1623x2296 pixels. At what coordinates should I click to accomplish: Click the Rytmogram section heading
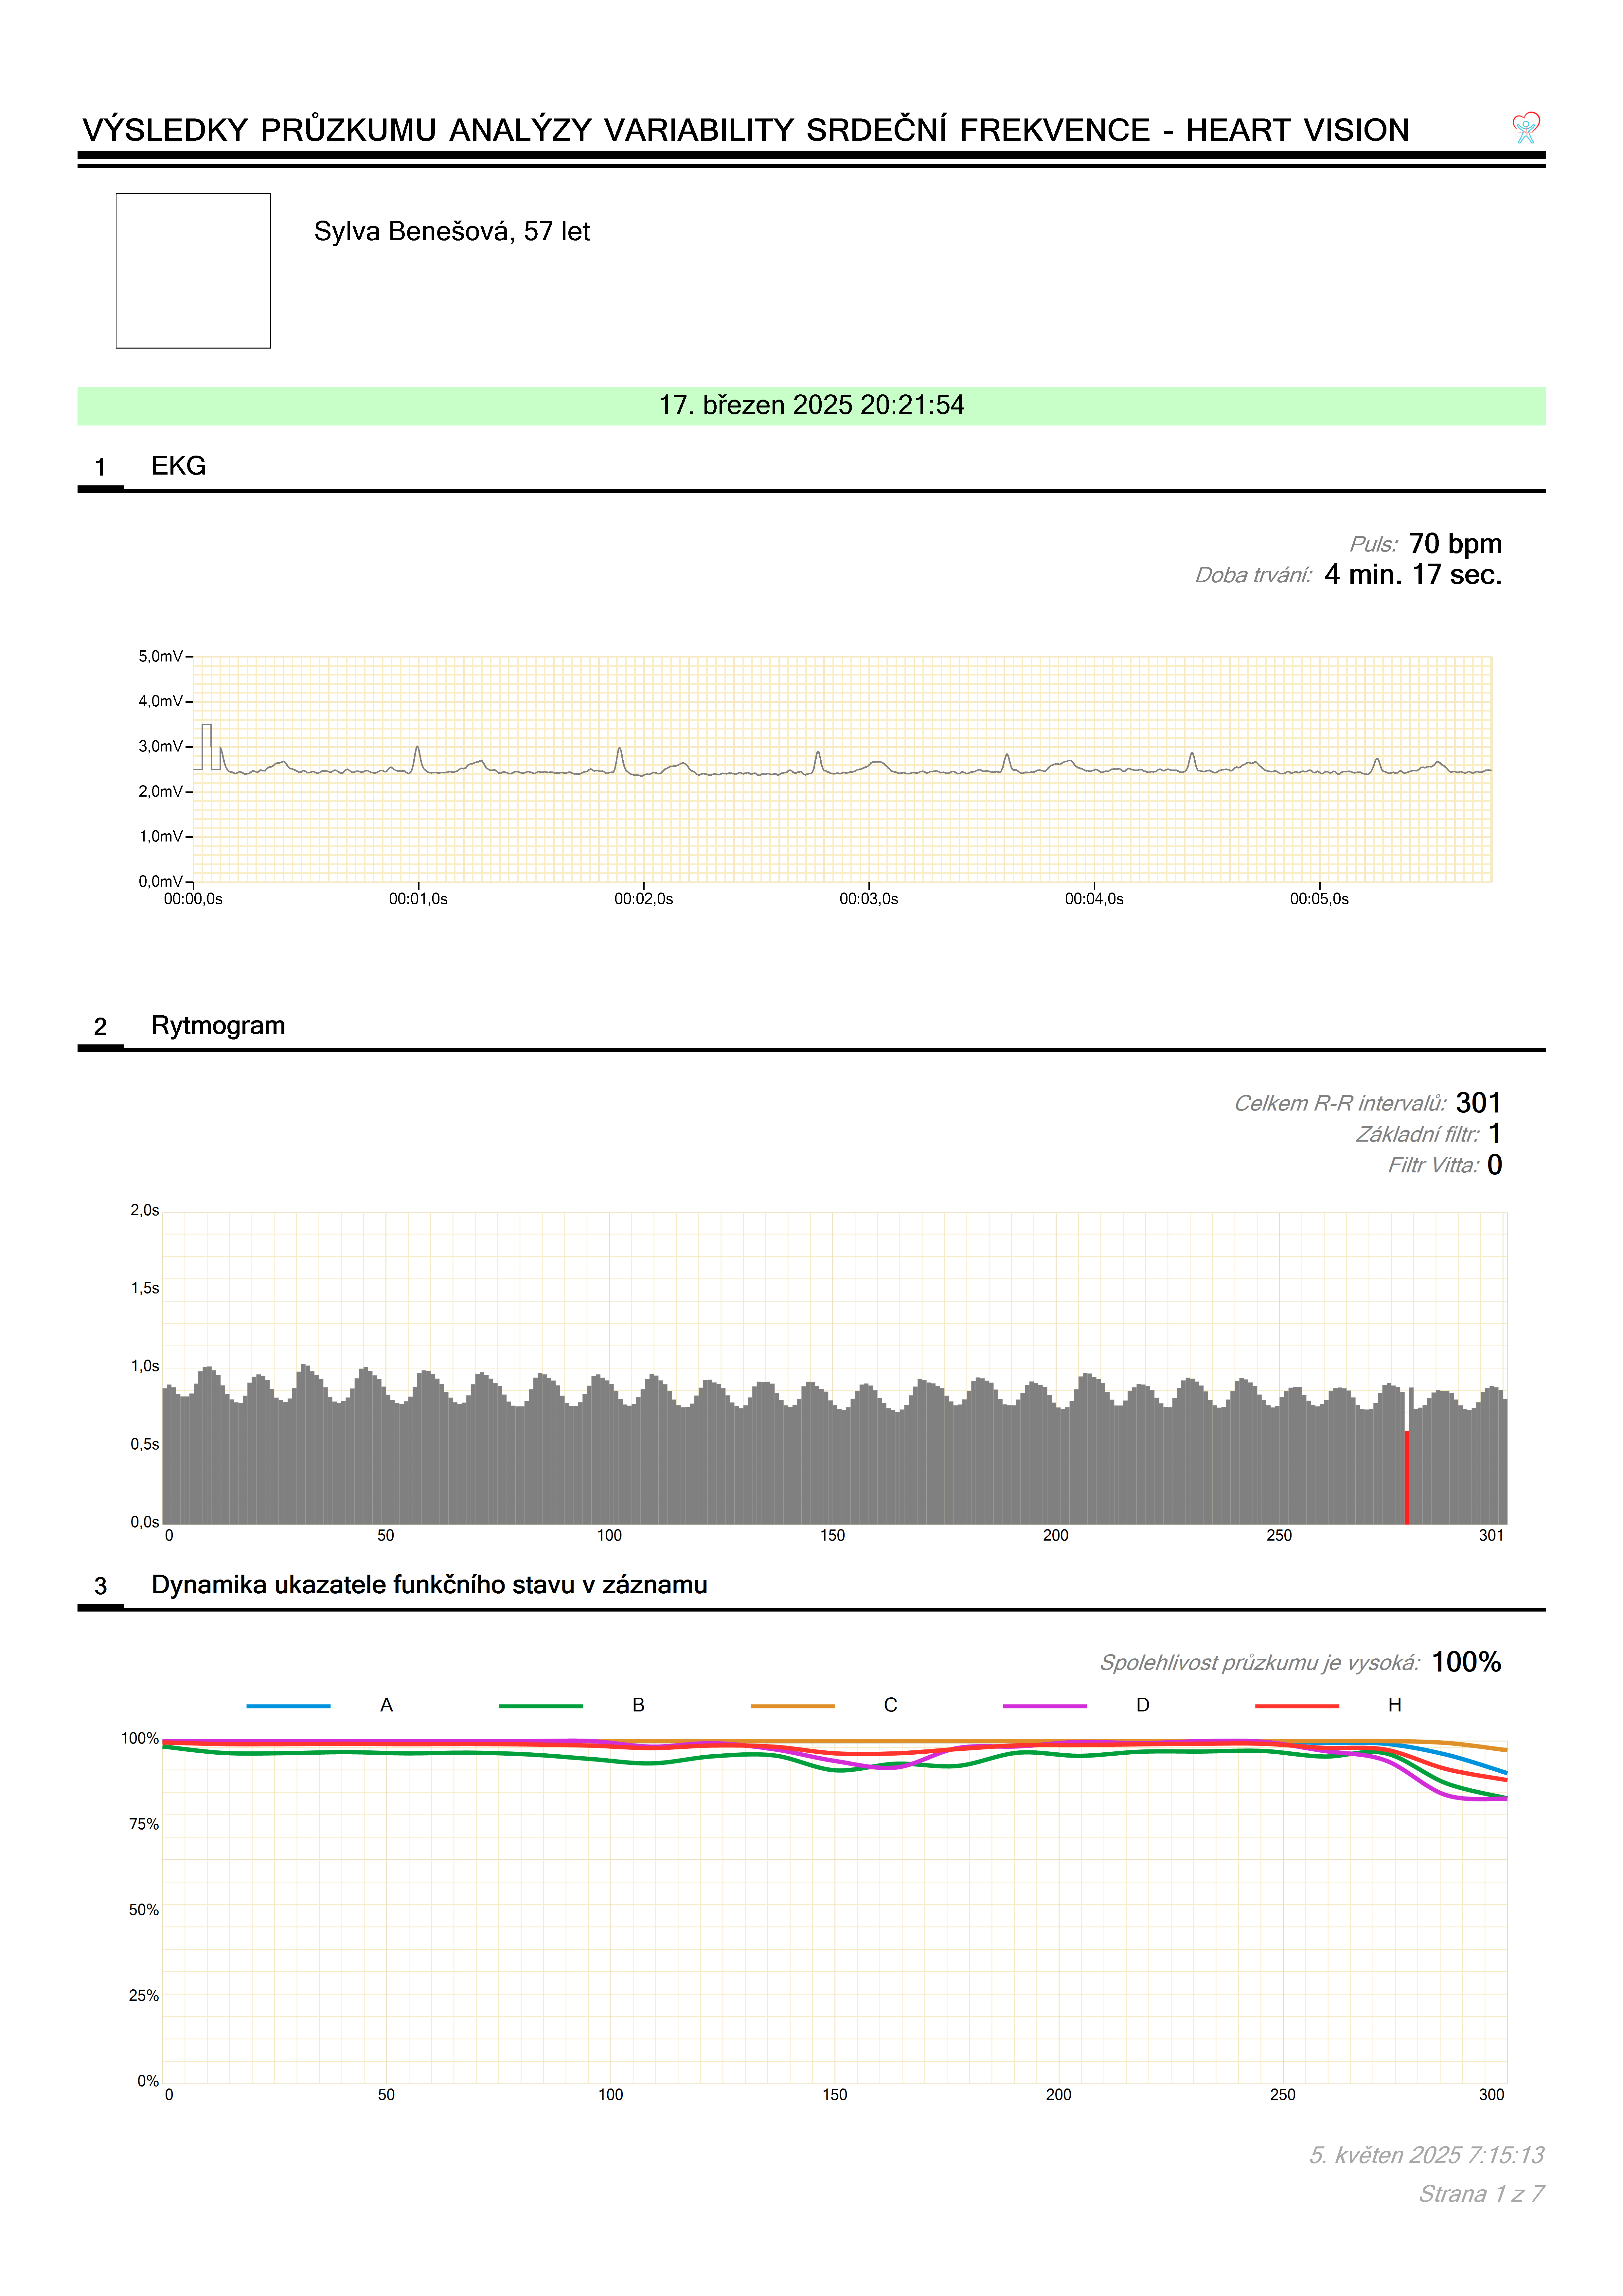218,1026
